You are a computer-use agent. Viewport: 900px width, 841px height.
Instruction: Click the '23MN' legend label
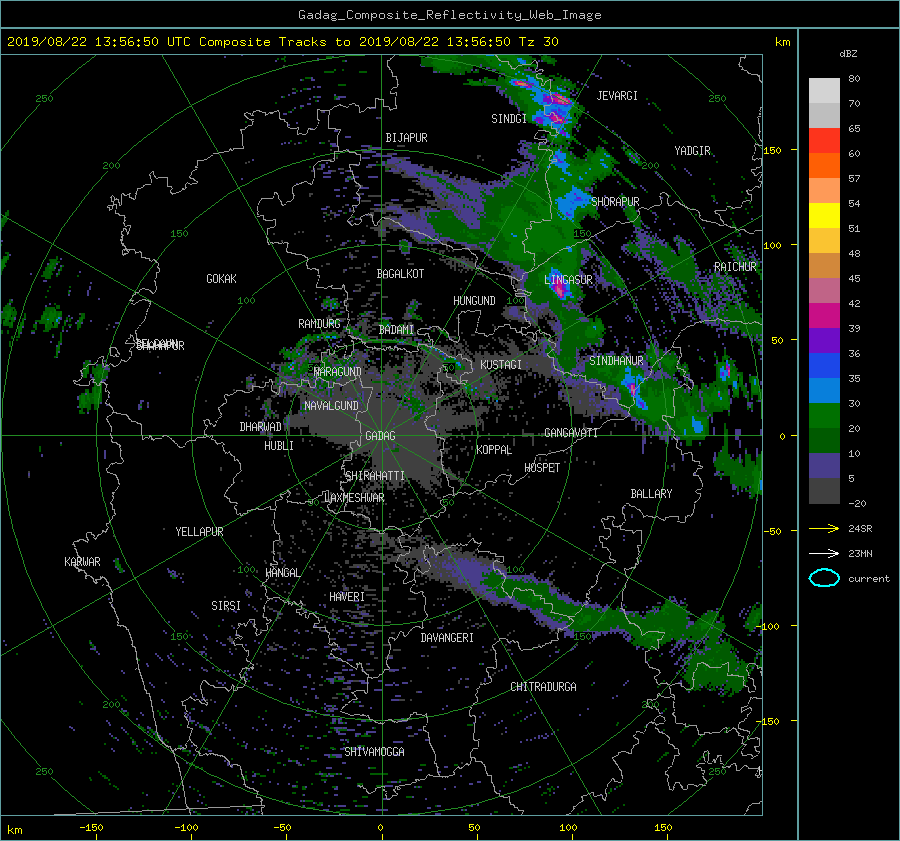[860, 554]
